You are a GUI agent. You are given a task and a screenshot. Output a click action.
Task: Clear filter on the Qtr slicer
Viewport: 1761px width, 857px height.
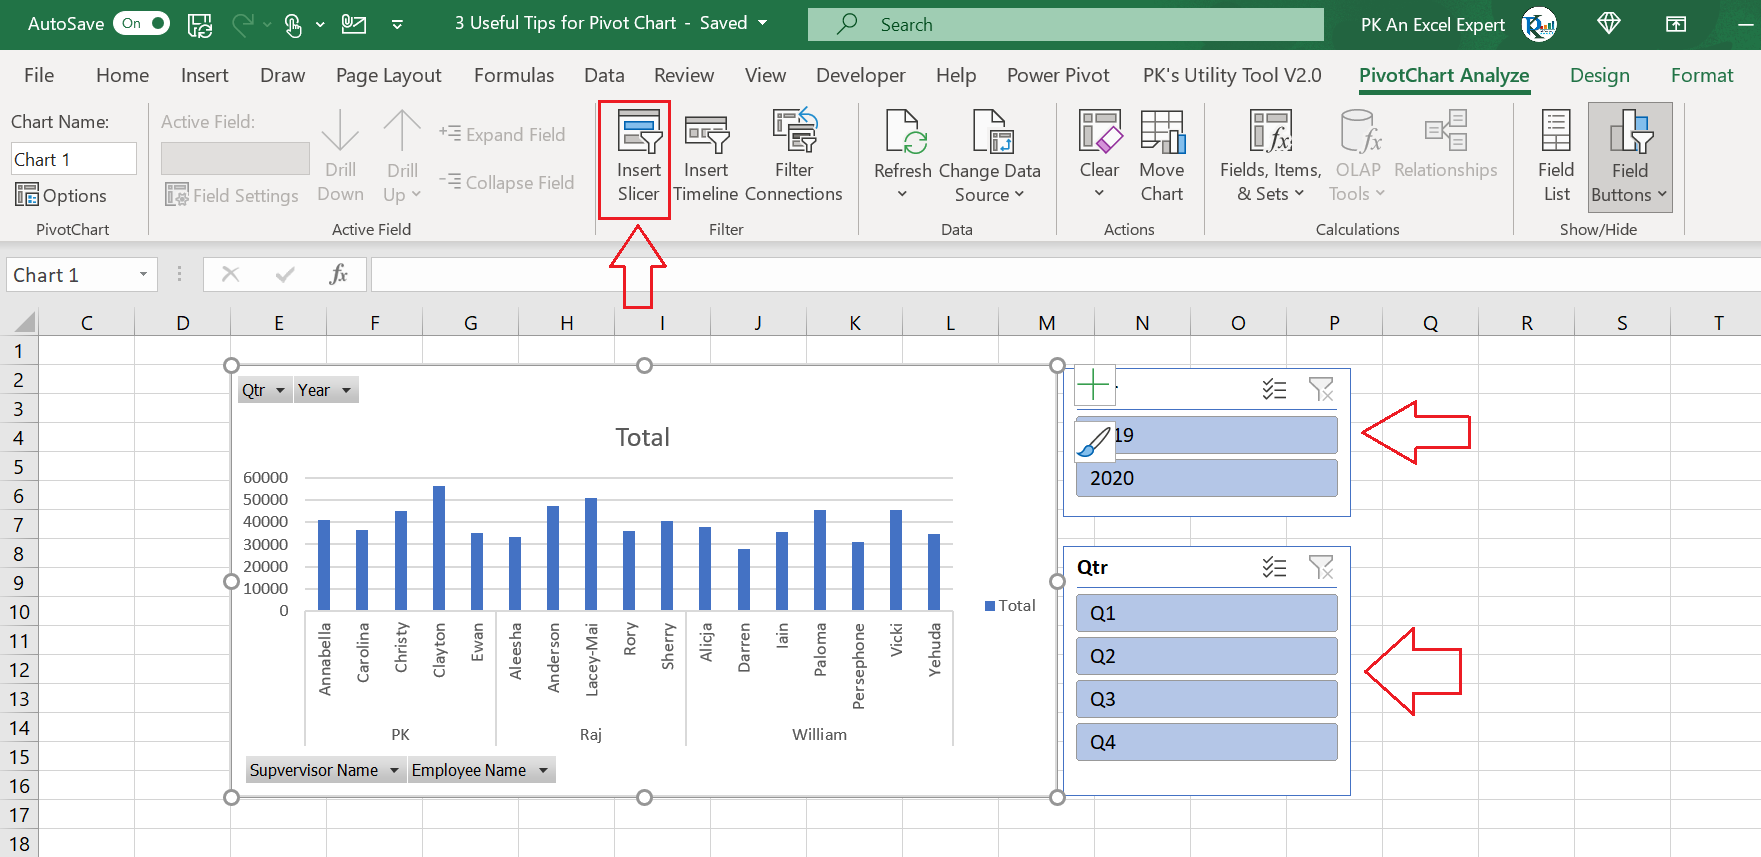click(1321, 568)
